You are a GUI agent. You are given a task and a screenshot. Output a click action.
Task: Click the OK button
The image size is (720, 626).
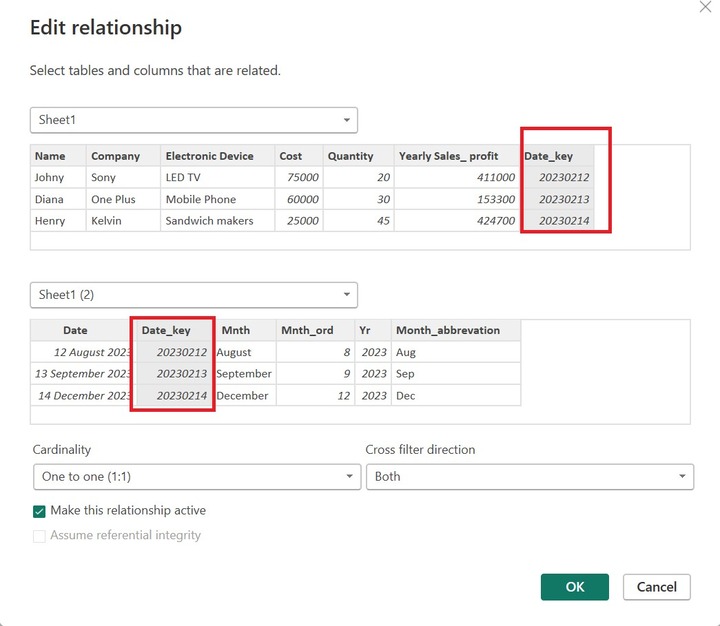(575, 587)
